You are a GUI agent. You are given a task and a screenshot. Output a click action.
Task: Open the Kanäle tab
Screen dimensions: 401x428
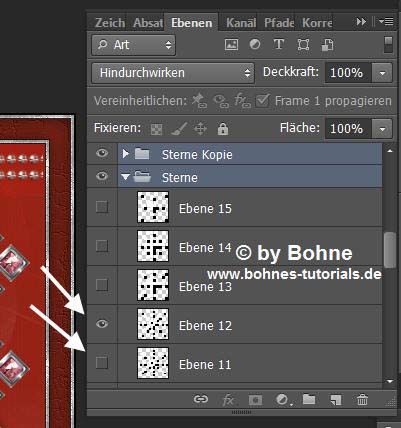click(241, 23)
